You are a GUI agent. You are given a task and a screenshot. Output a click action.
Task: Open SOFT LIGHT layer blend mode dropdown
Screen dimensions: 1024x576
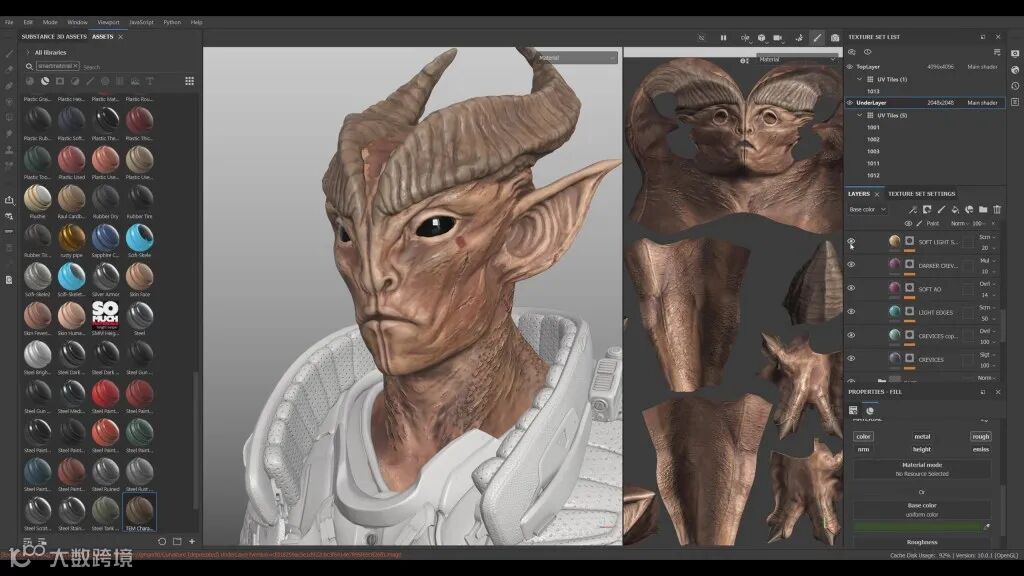(x=987, y=237)
